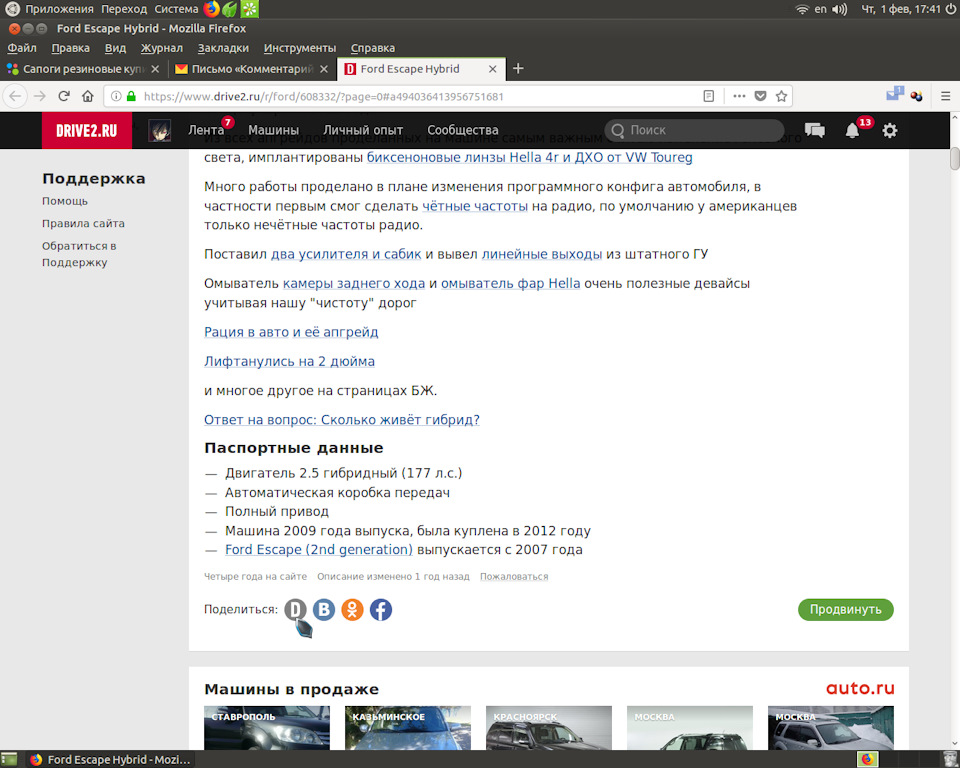Open the Закладки menu
960x768 pixels.
pyautogui.click(x=223, y=48)
